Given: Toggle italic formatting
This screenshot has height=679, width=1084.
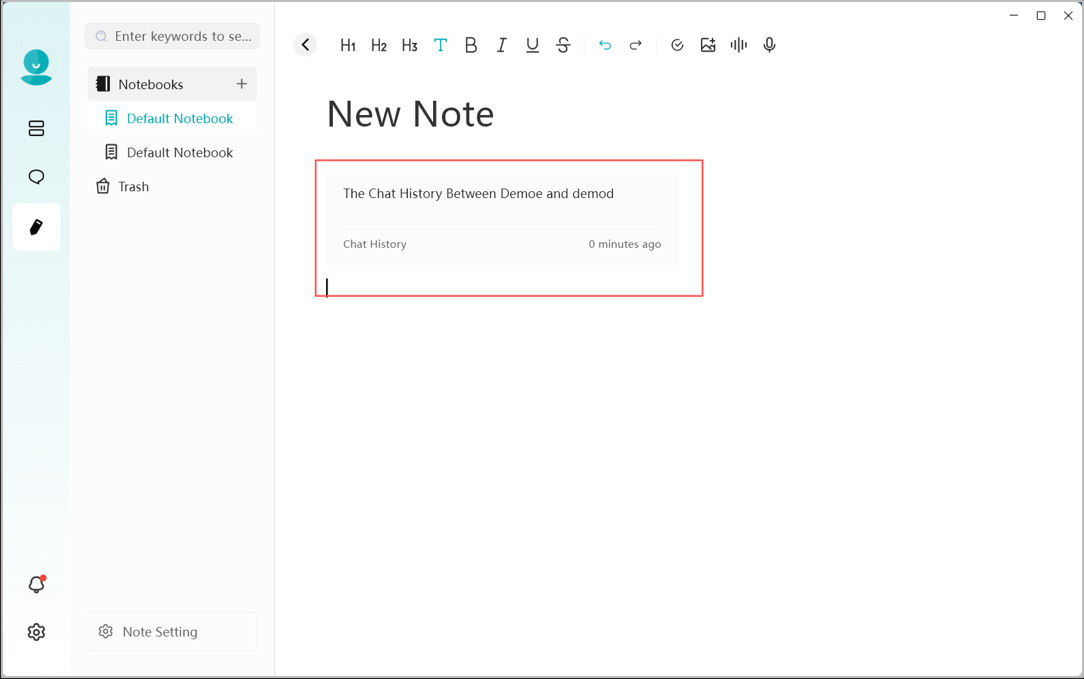Looking at the screenshot, I should 501,46.
